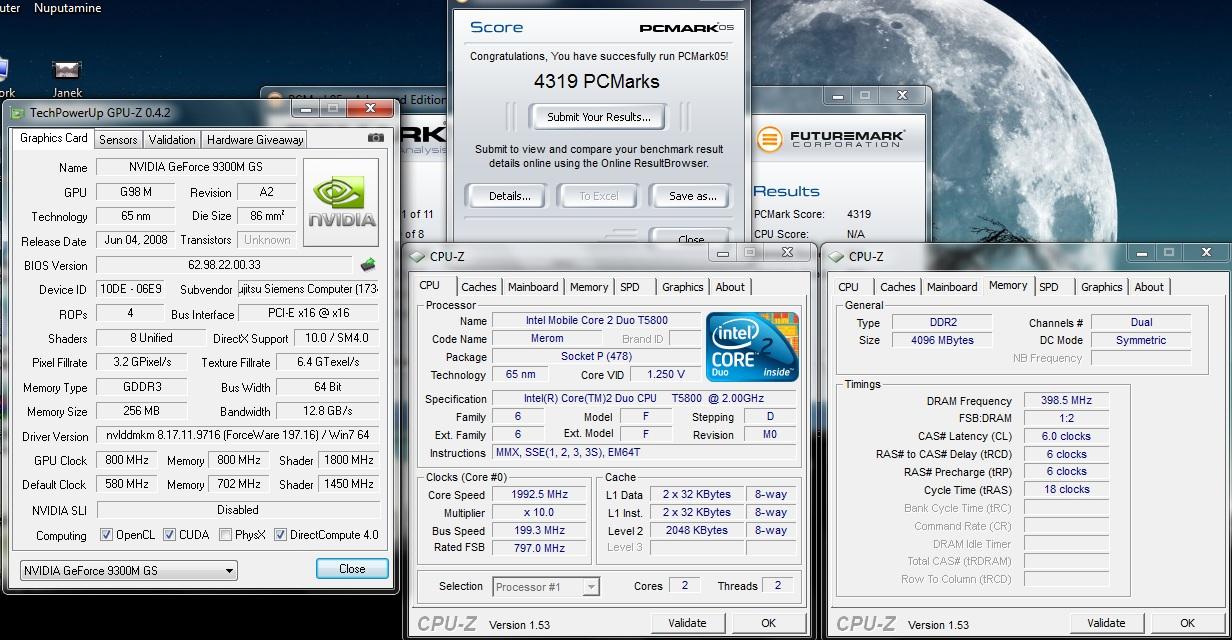
Task: Click the disabled To Excel button
Action: click(599, 196)
